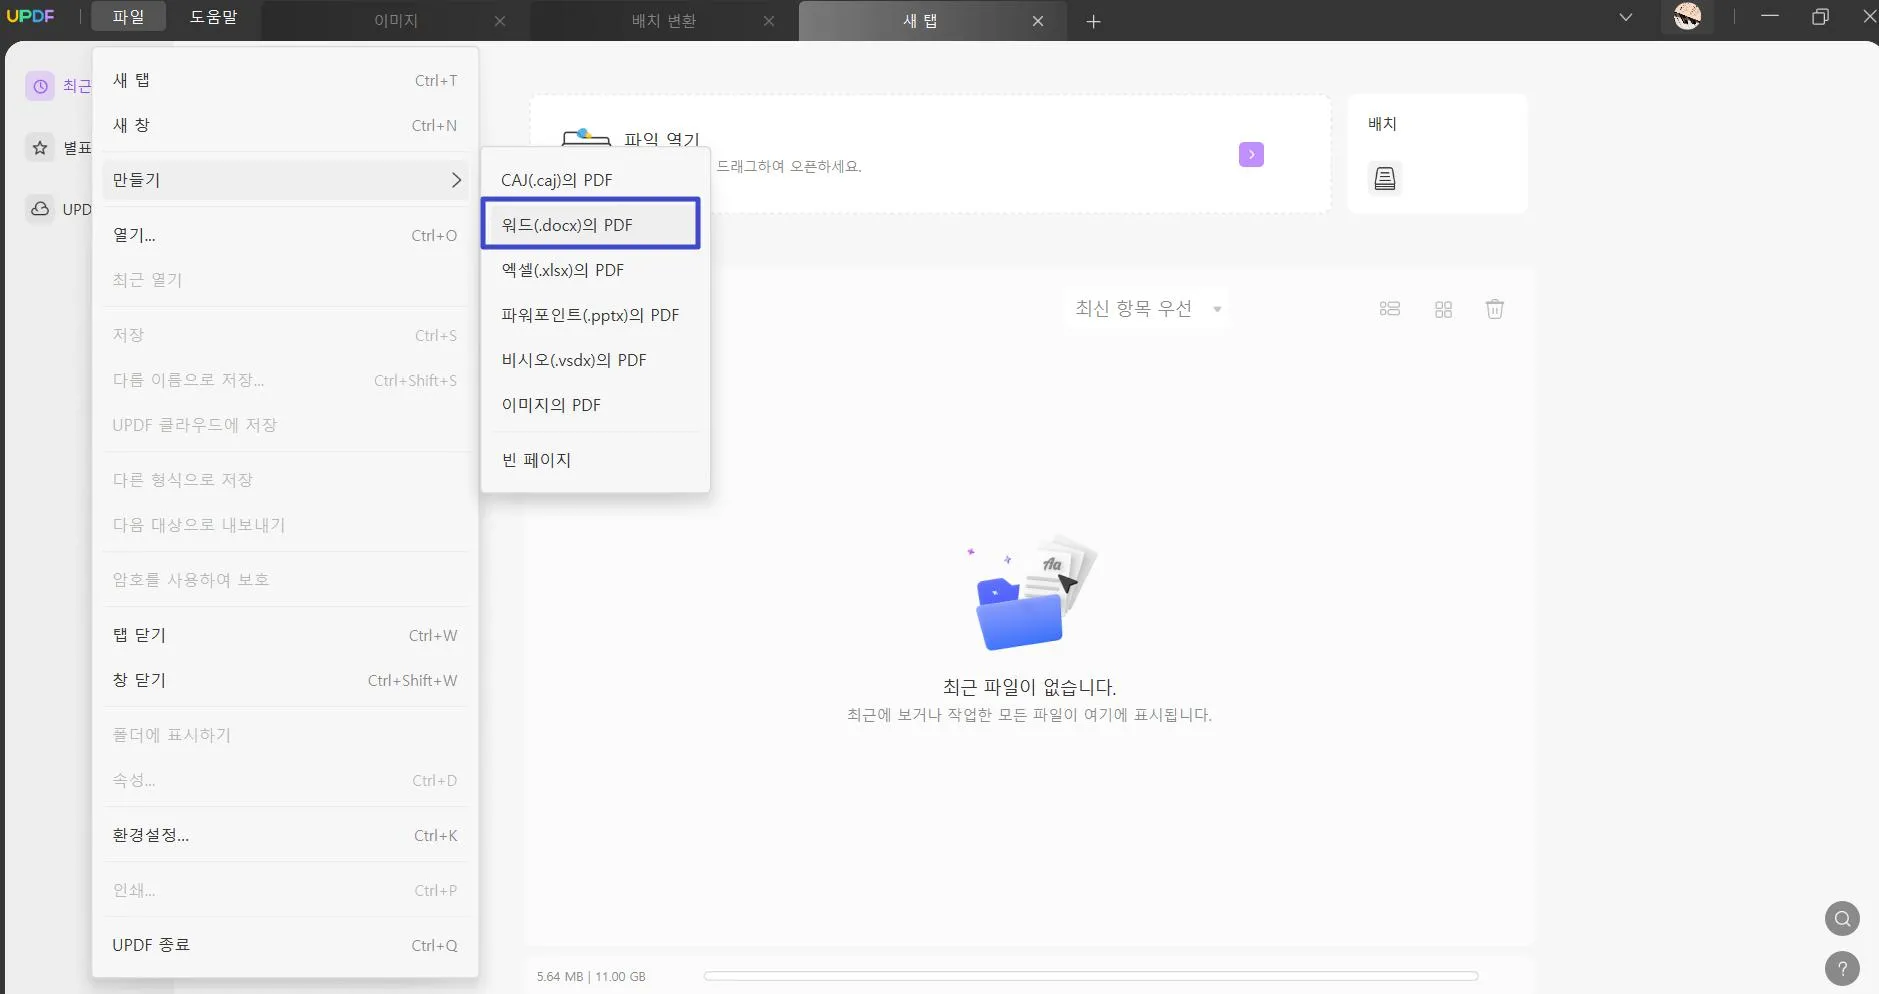Expand the tab list chevron dropdown
Image resolution: width=1879 pixels, height=994 pixels.
1626,17
